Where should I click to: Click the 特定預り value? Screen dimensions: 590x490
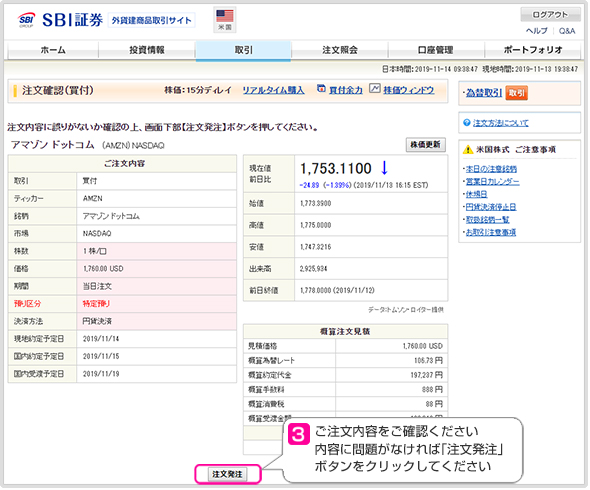[x=96, y=304]
